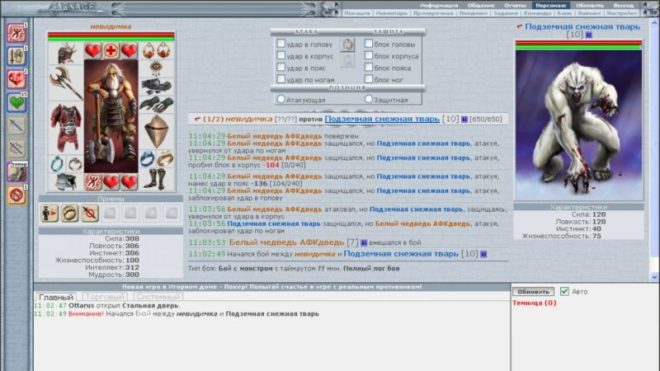Click the single sword icon in the left sidebar

pyautogui.click(x=16, y=125)
